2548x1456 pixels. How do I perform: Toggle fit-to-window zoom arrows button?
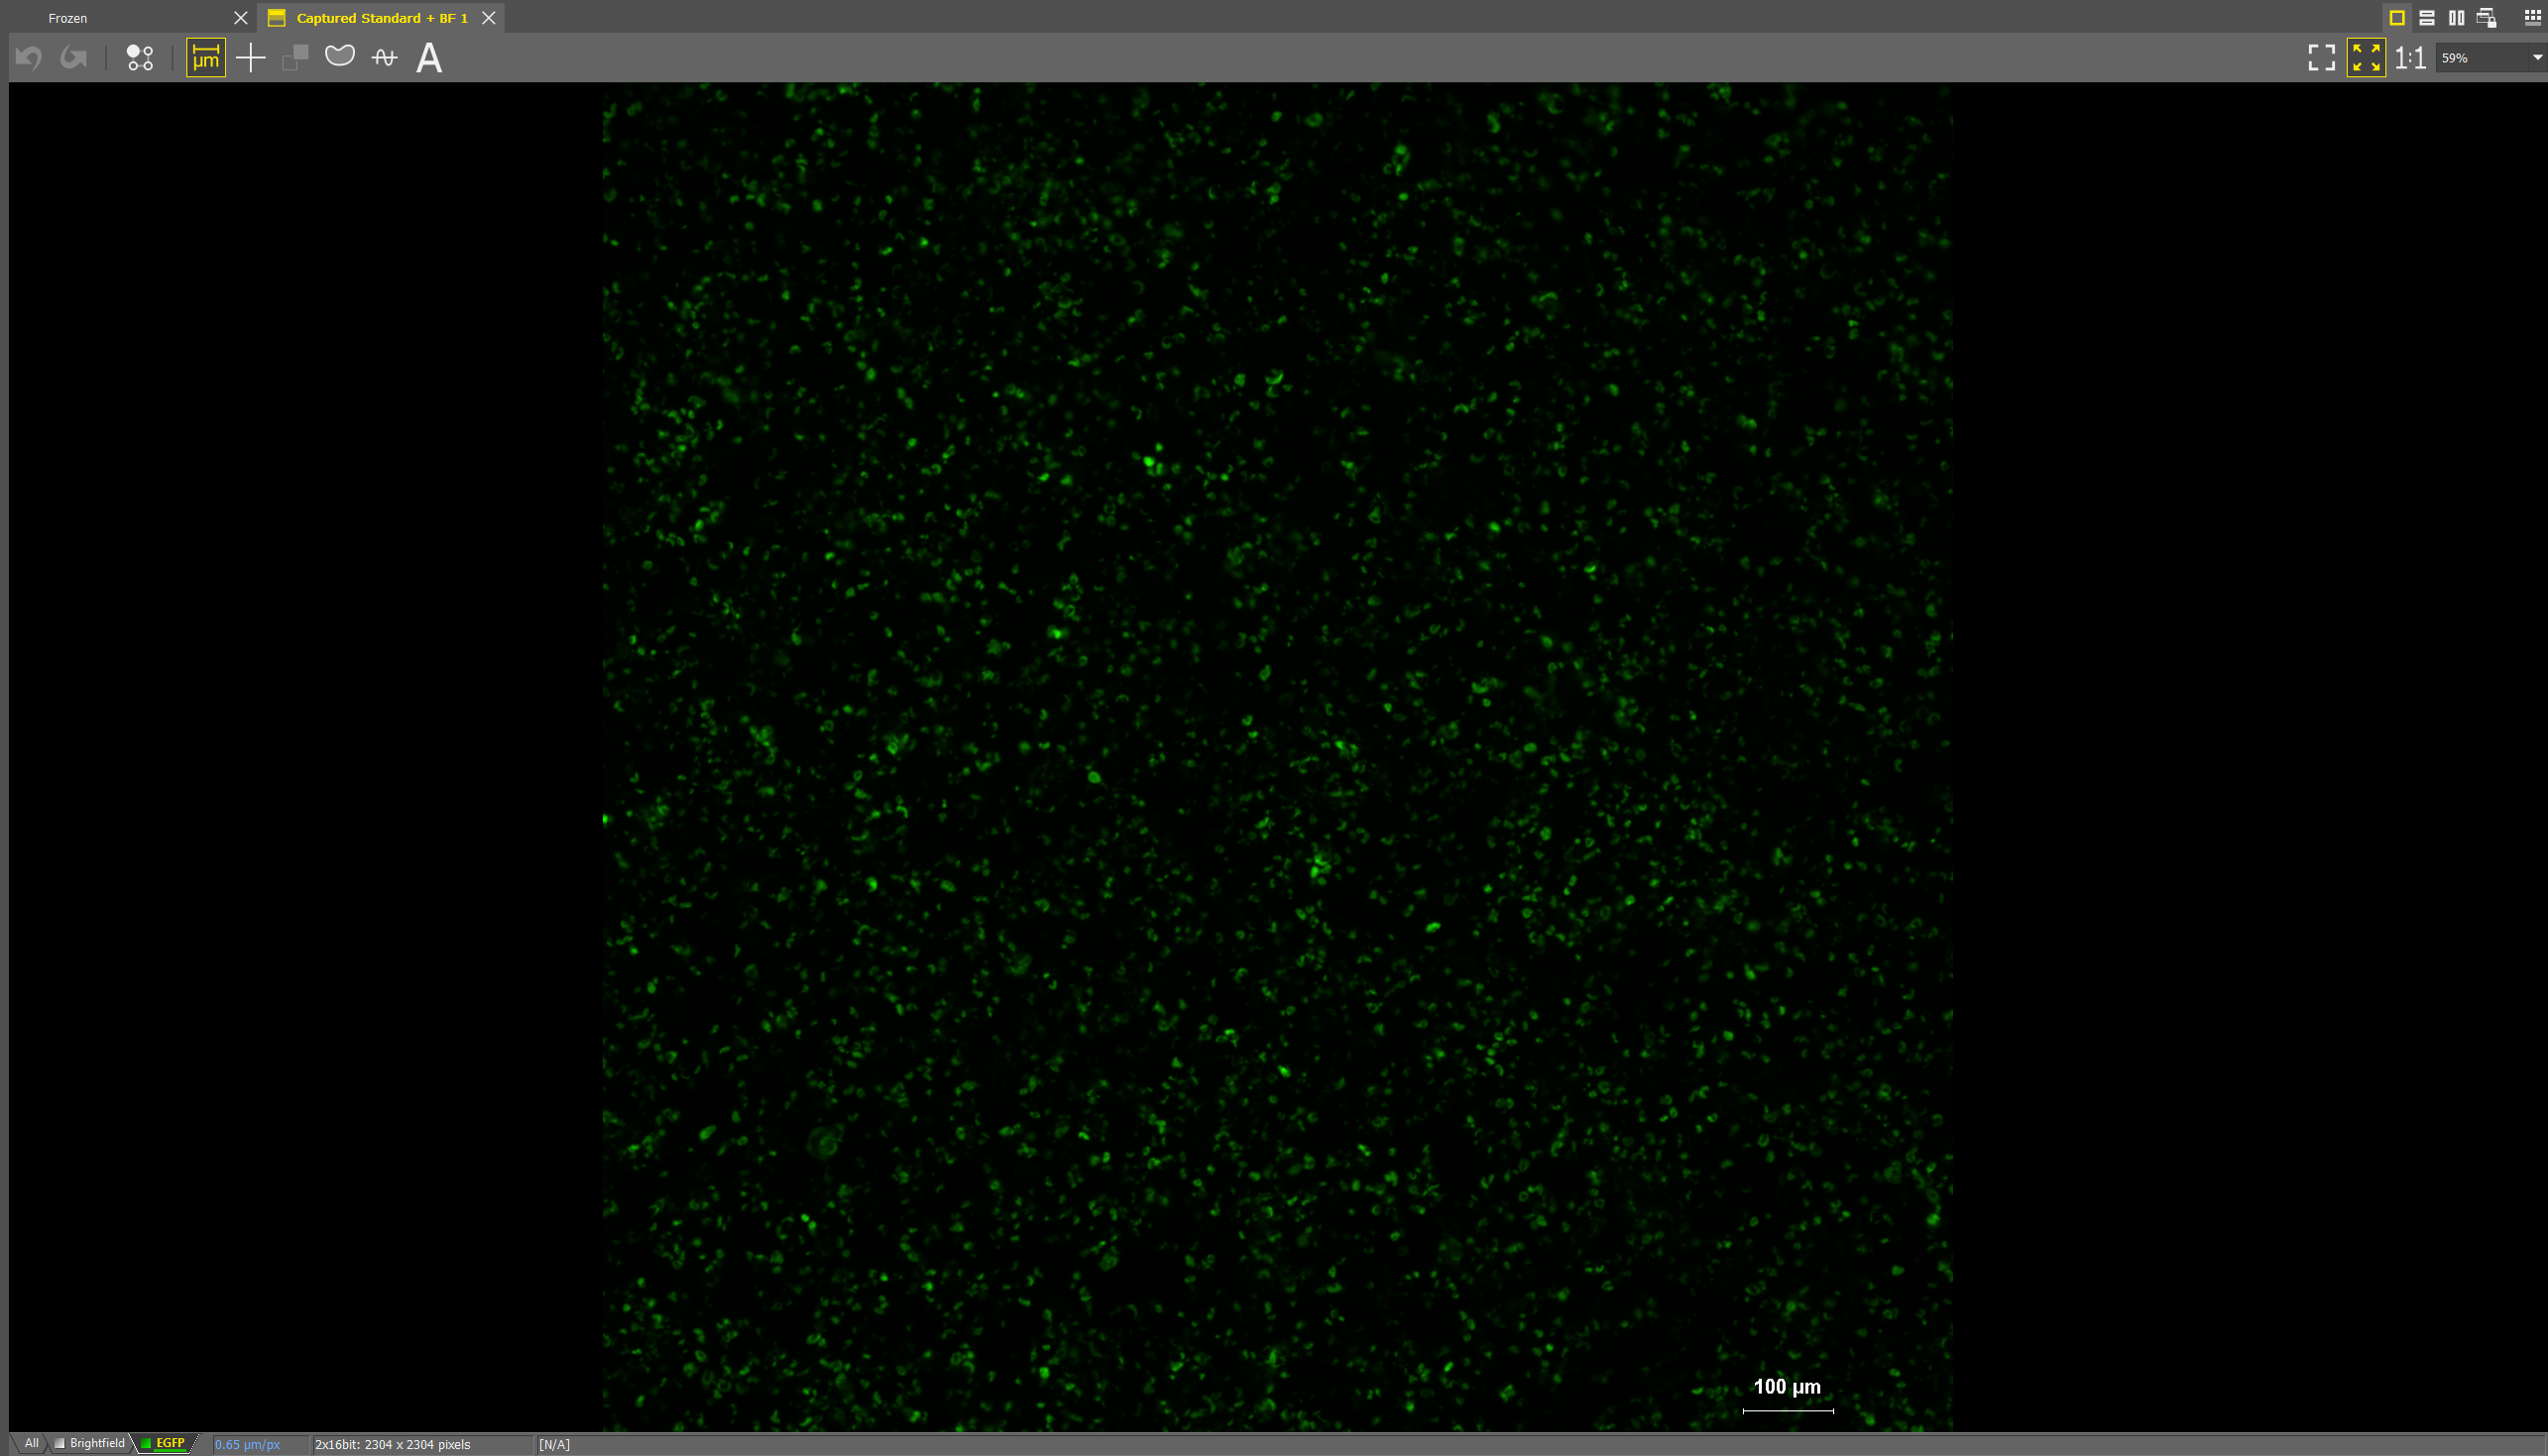coord(2365,57)
